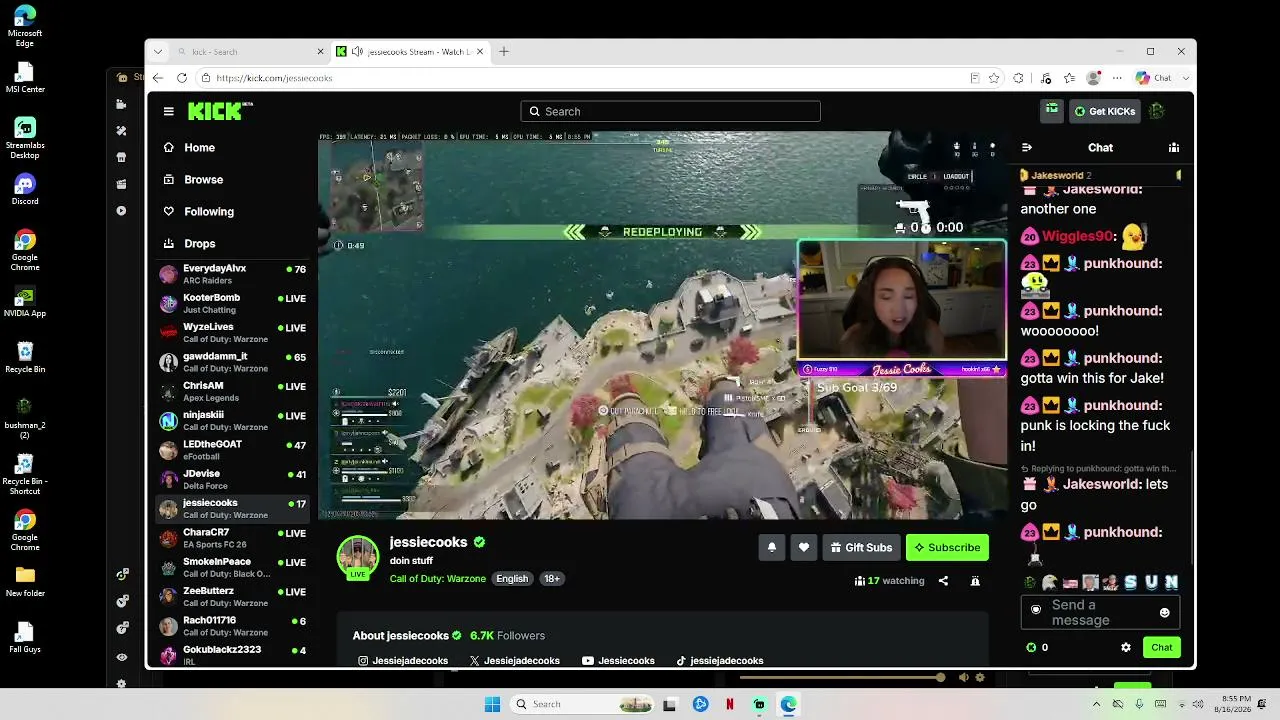Image resolution: width=1280 pixels, height=720 pixels.
Task: Open Netflix from the taskbar
Action: pos(730,704)
